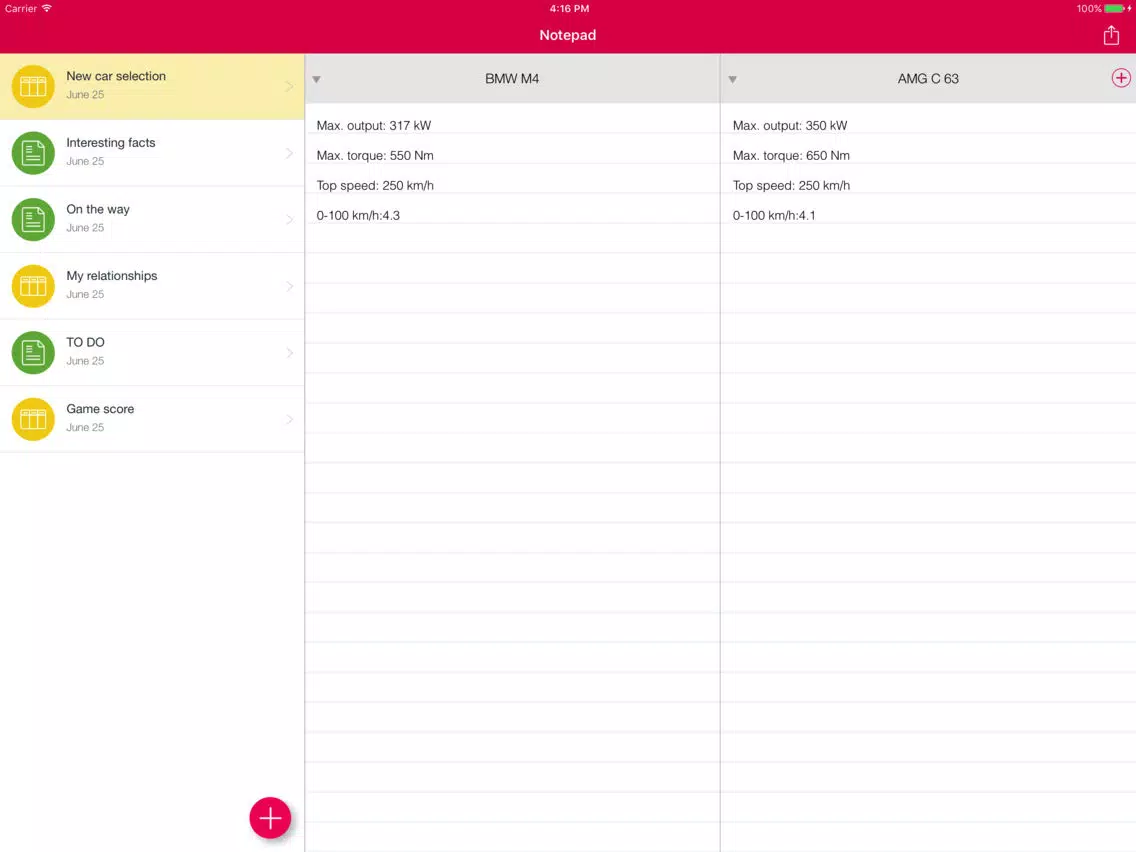Create a new note with red plus button
This screenshot has width=1136, height=852.
coord(270,818)
